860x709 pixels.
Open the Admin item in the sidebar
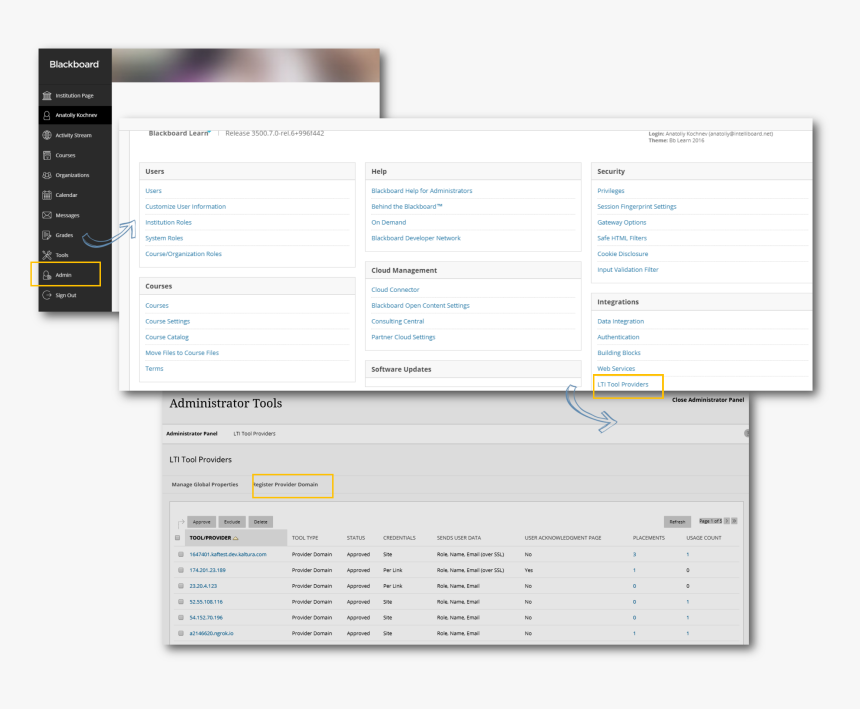tap(63, 275)
